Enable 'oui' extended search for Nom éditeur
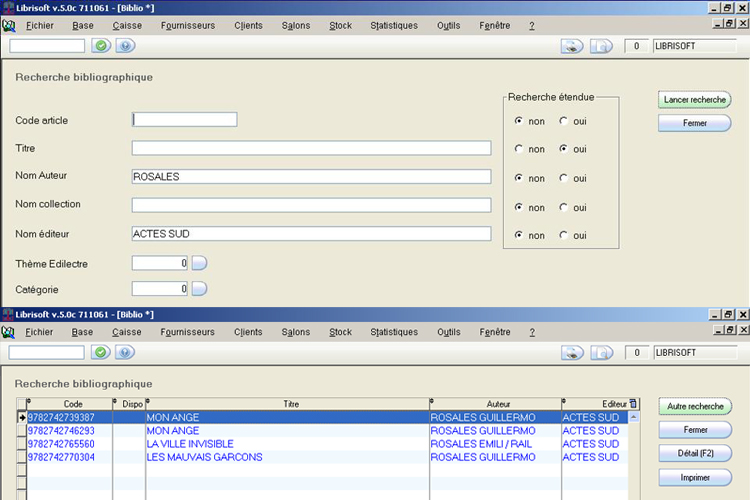The height and width of the screenshot is (500, 750). pos(564,235)
